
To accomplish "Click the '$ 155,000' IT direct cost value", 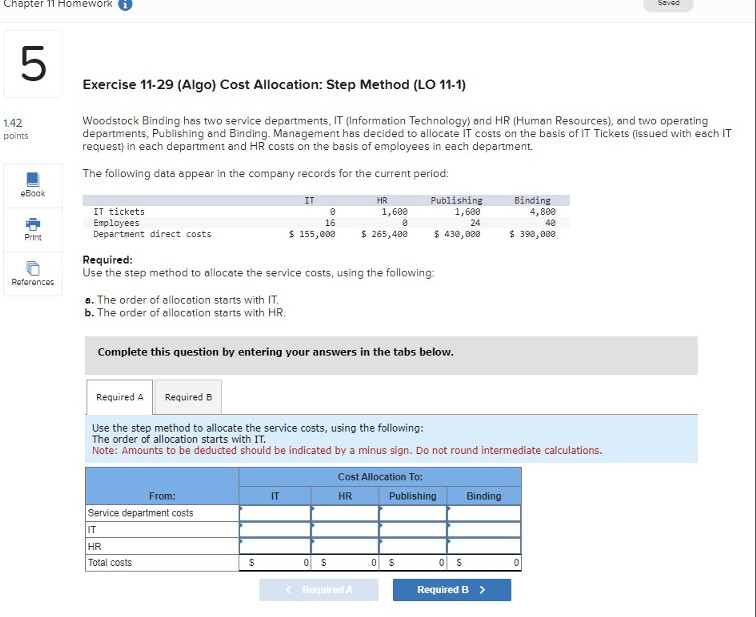I will coord(312,234).
